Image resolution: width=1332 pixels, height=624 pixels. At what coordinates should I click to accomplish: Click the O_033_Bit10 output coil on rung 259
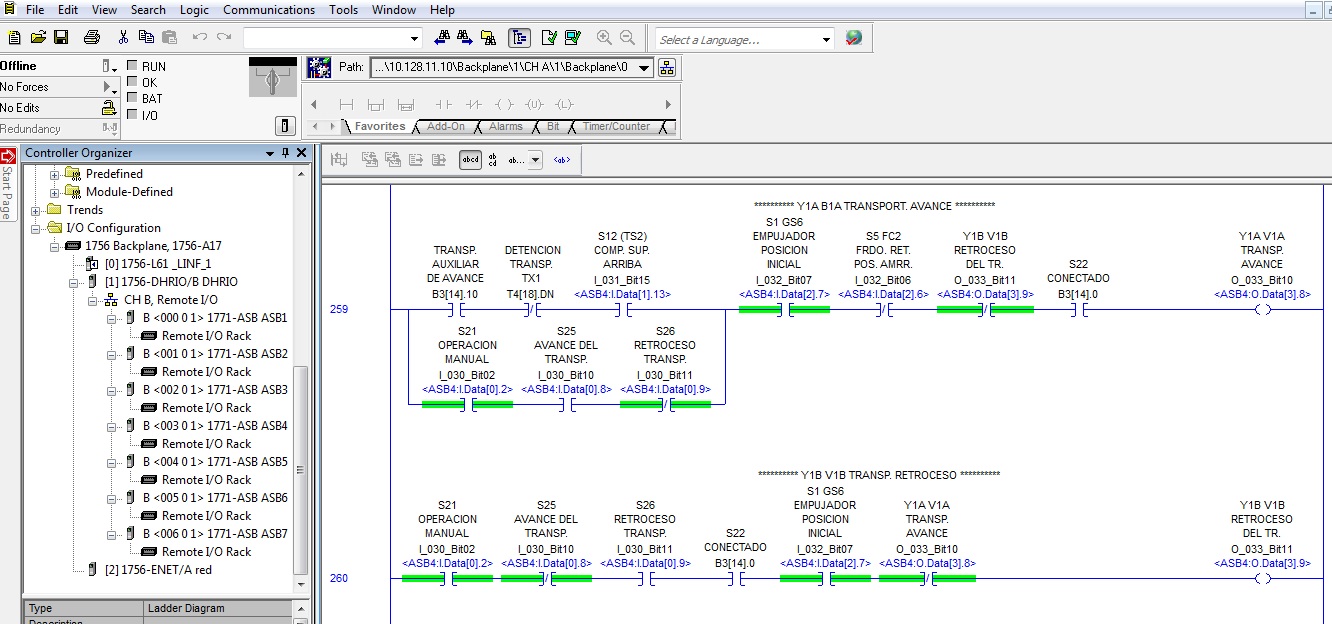click(1262, 310)
